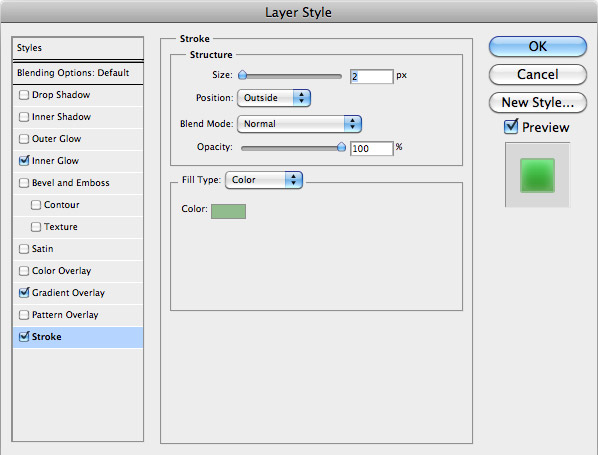The width and height of the screenshot is (598, 455).
Task: Click the Size slider handle
Action: point(242,75)
